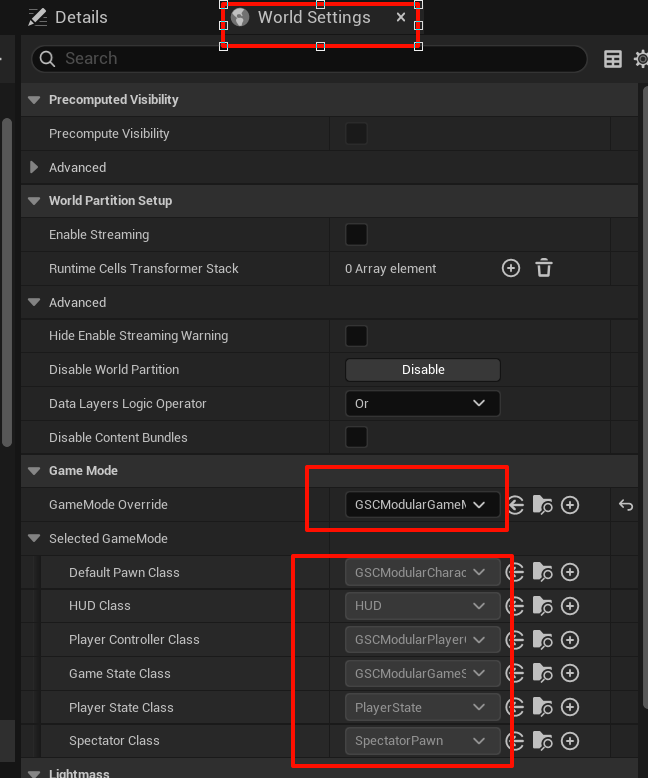Select the World Settings tab

coord(313,18)
